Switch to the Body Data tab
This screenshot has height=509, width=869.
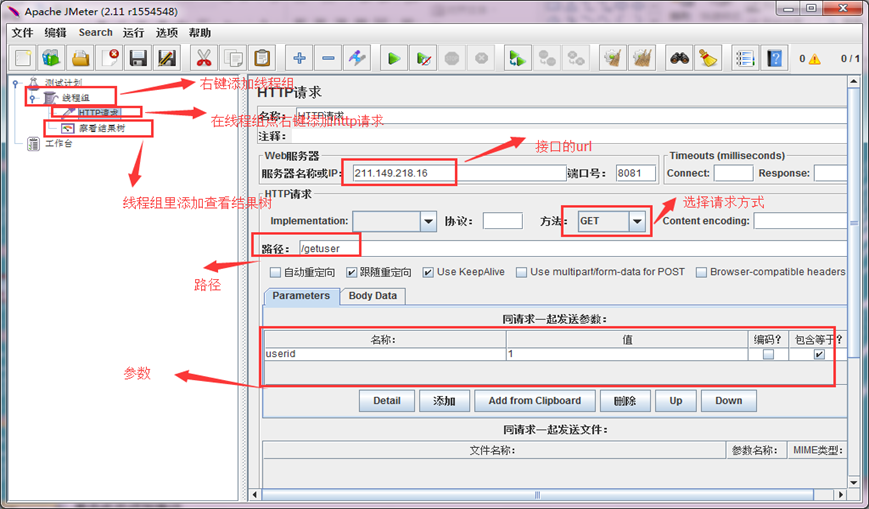pyautogui.click(x=372, y=296)
